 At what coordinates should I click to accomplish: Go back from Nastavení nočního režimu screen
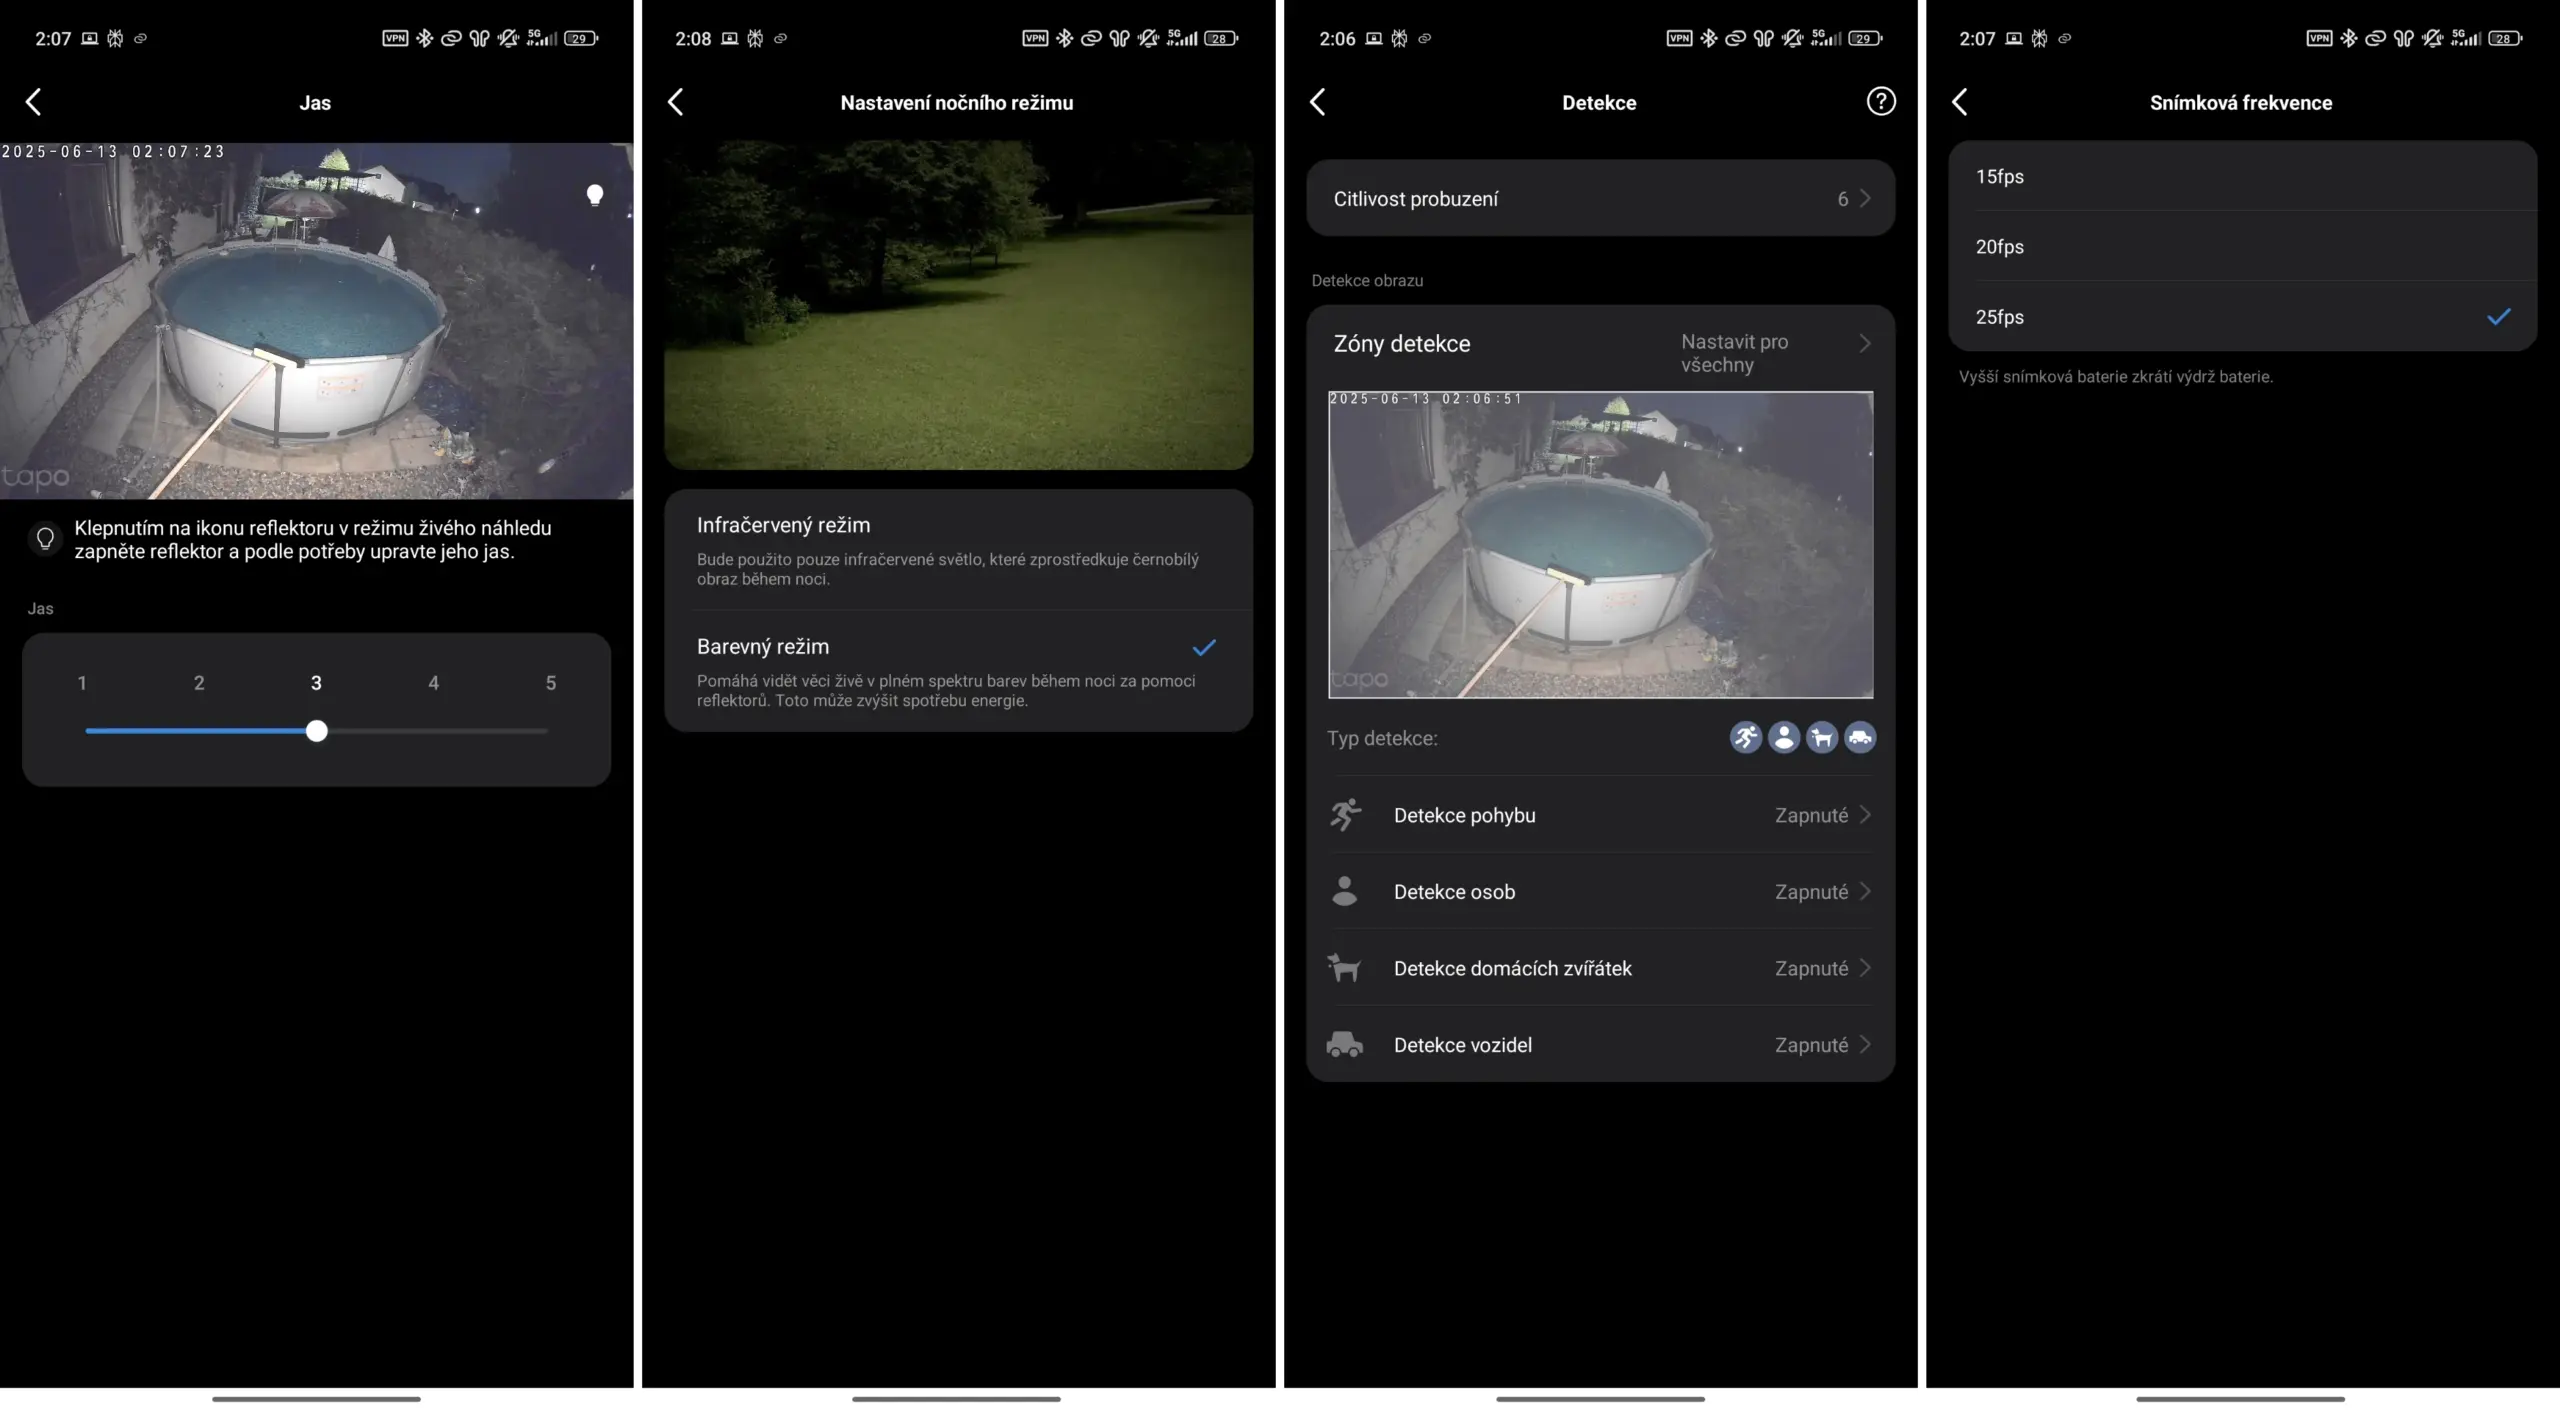point(676,101)
